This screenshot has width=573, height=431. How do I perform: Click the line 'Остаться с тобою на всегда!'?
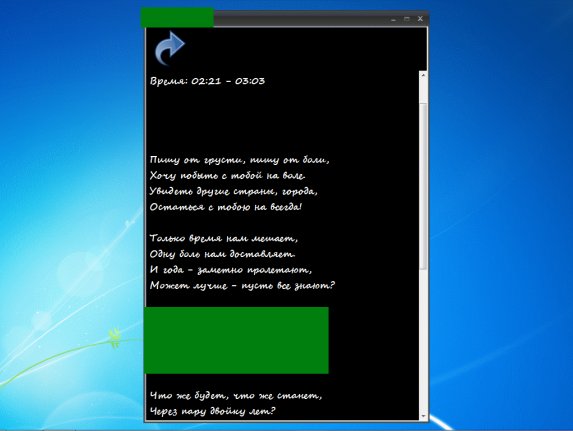click(226, 207)
